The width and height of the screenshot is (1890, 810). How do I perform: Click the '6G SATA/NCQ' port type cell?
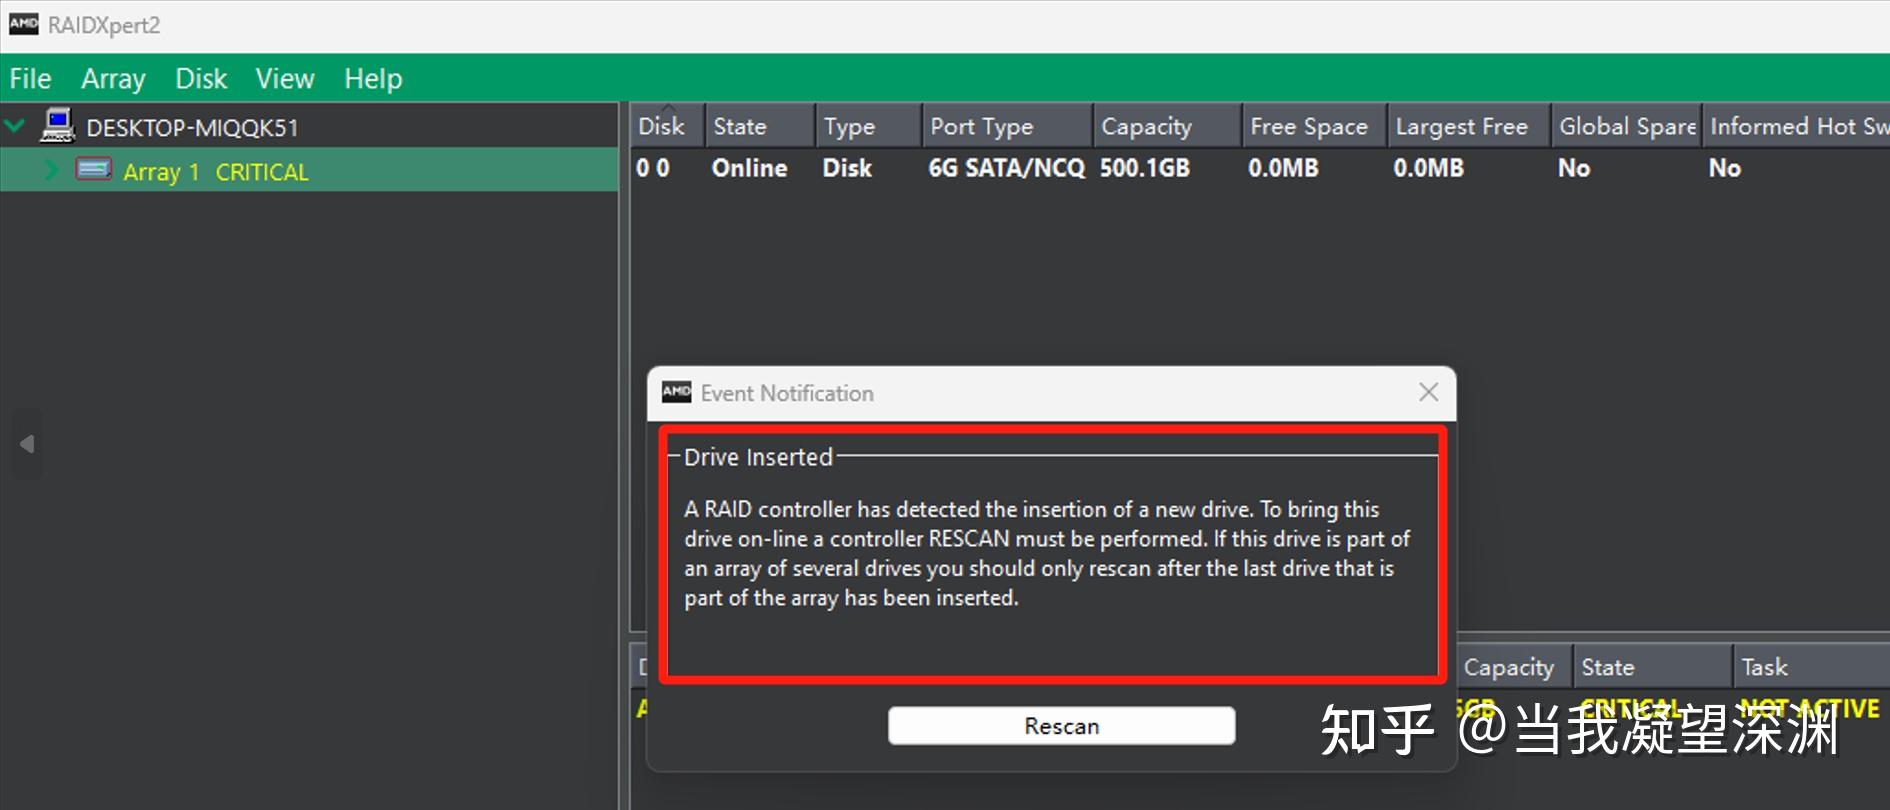tap(1007, 168)
